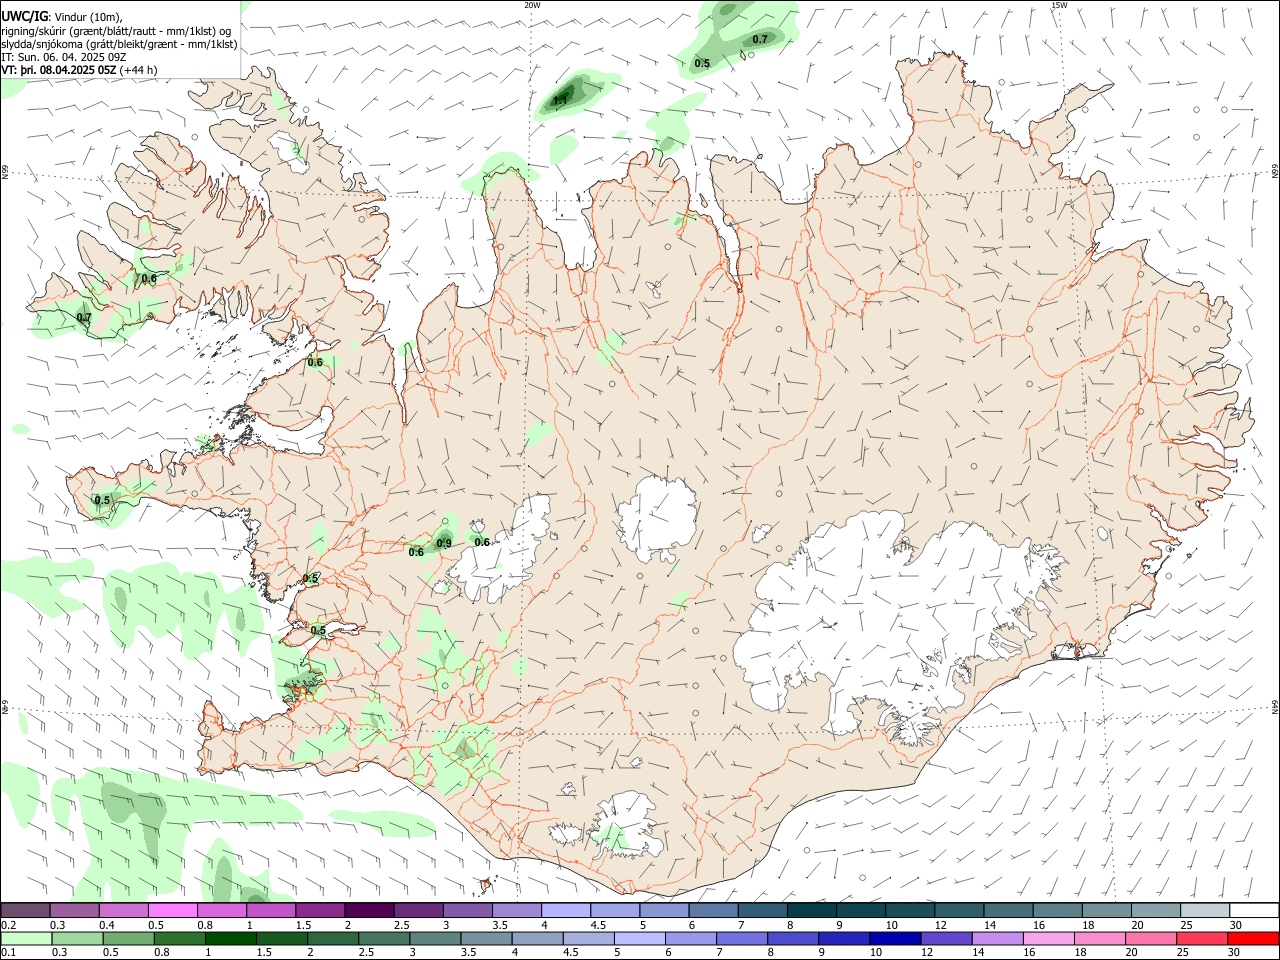Image resolution: width=1280 pixels, height=960 pixels.
Task: Pick the dark purple upper swatch starting at 2
Action: (x=369, y=911)
